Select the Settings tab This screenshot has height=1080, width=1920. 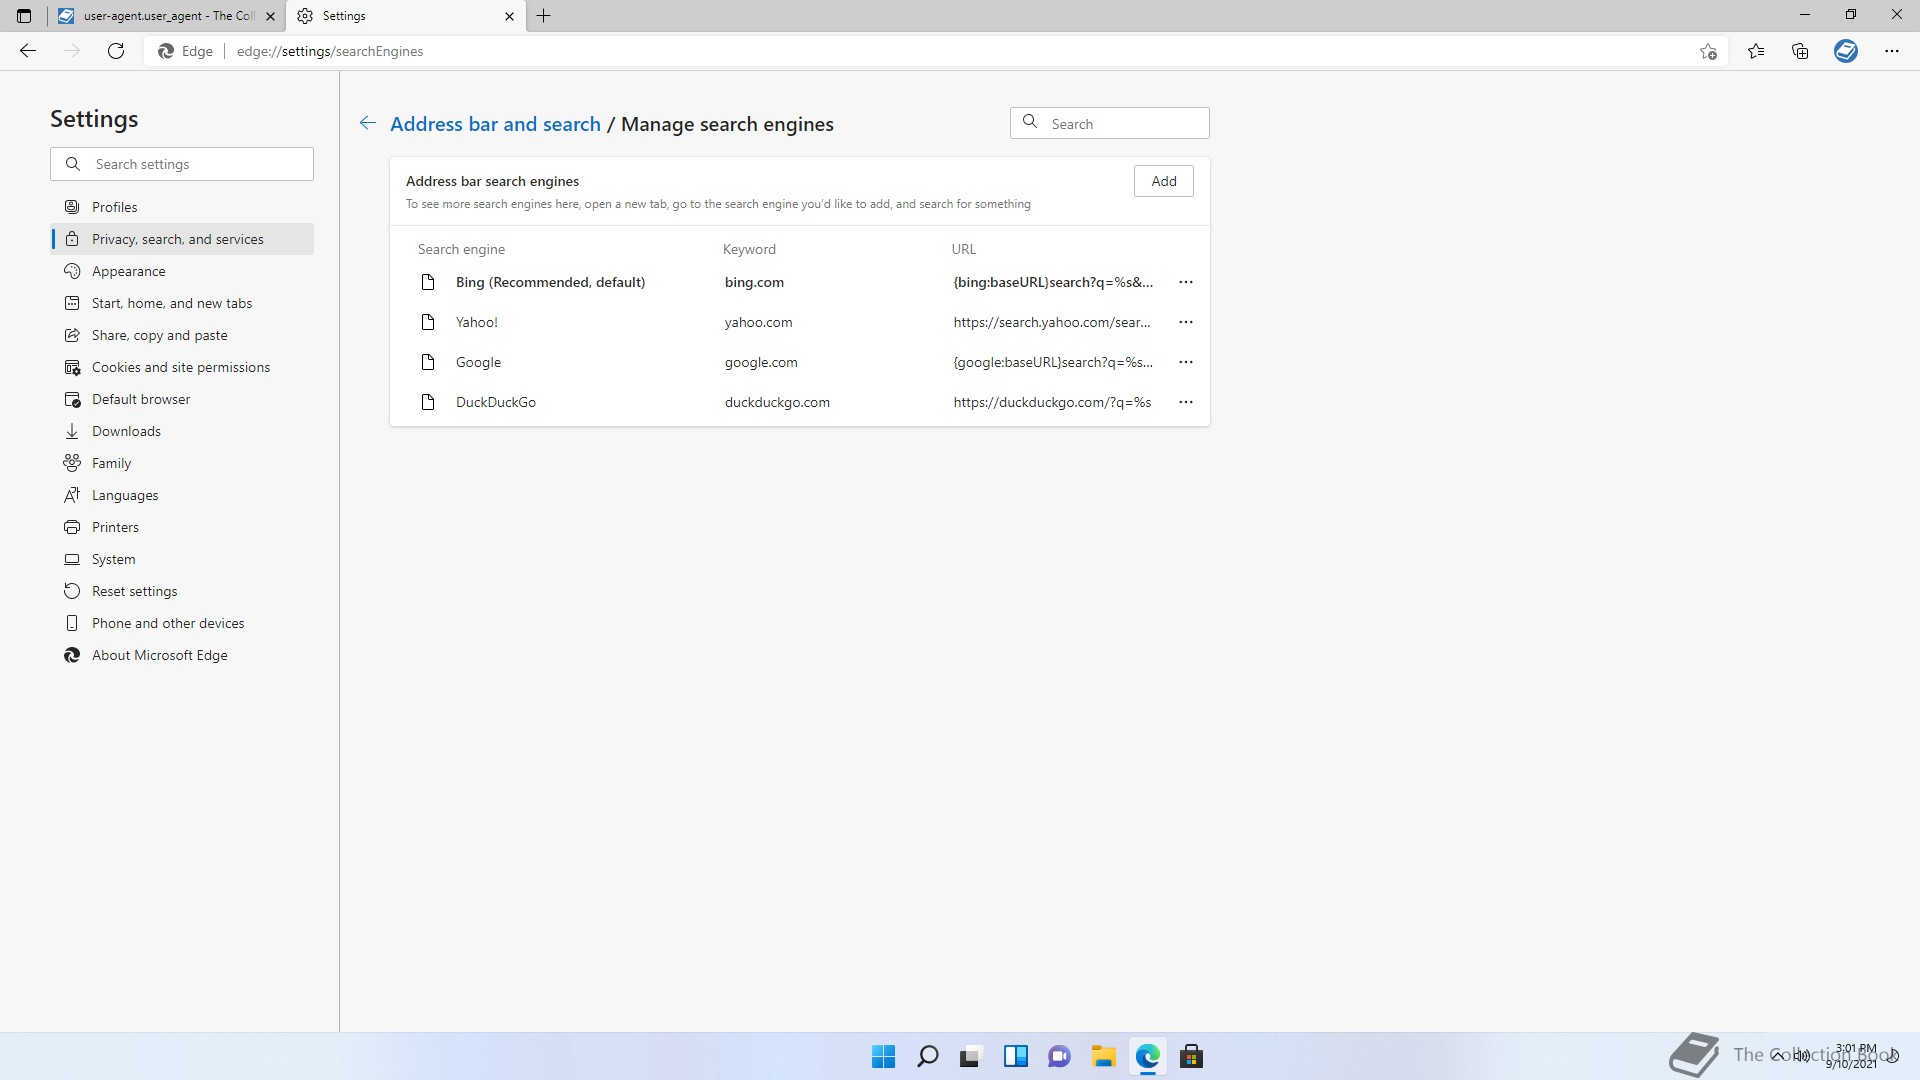point(406,16)
